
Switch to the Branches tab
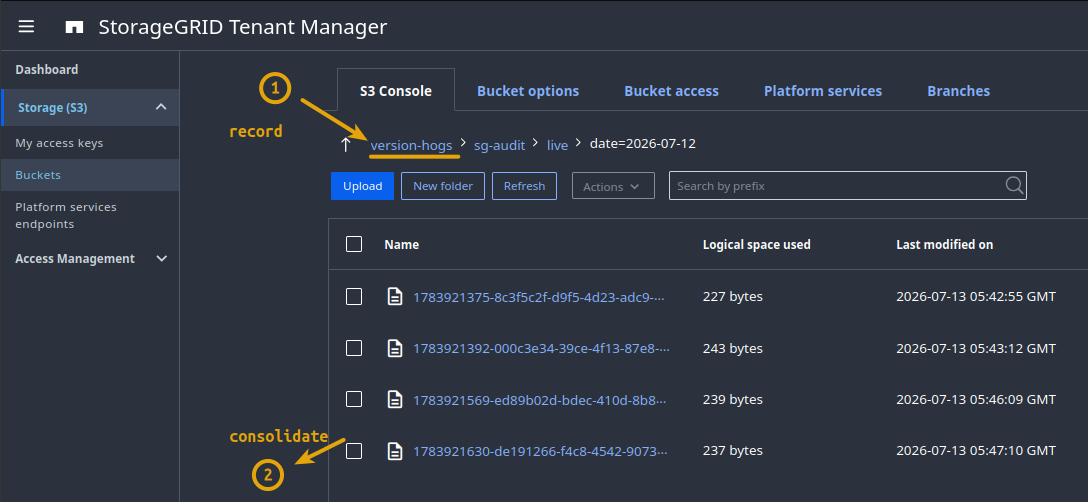pos(958,91)
